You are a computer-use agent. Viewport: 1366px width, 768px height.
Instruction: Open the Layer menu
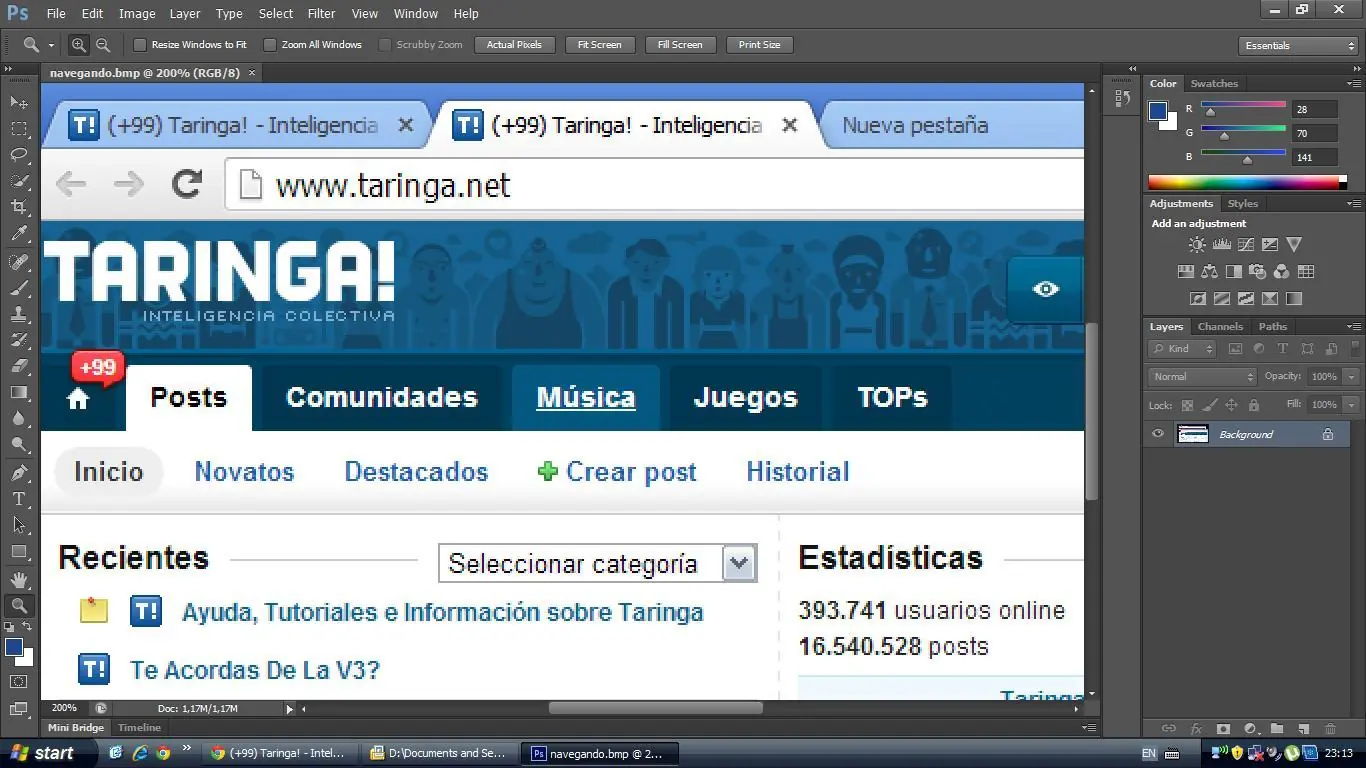pos(185,14)
